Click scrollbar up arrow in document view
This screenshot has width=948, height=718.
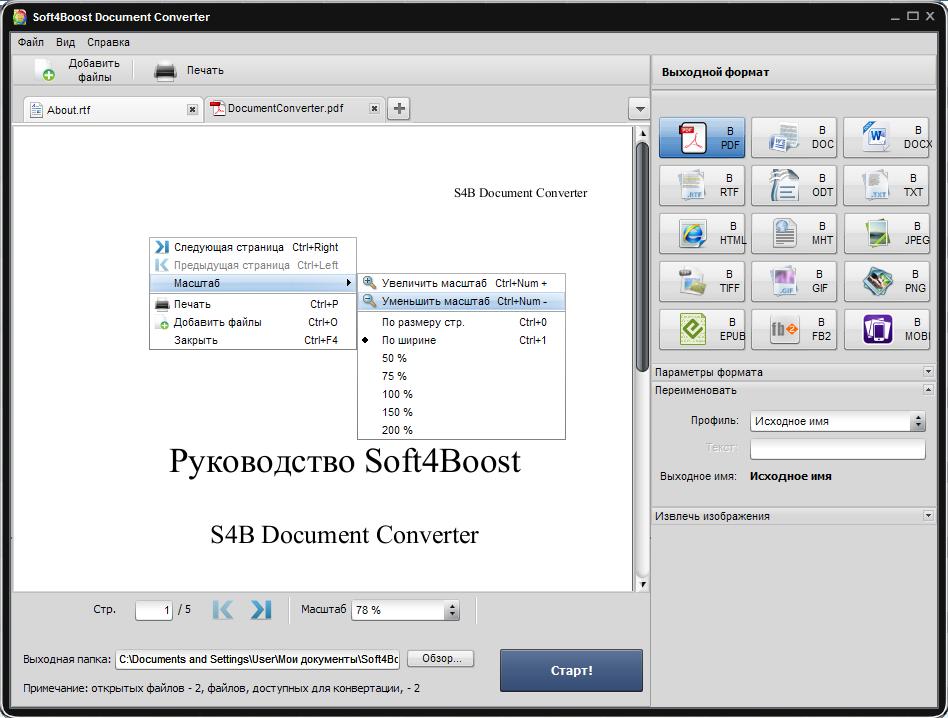[x=642, y=133]
